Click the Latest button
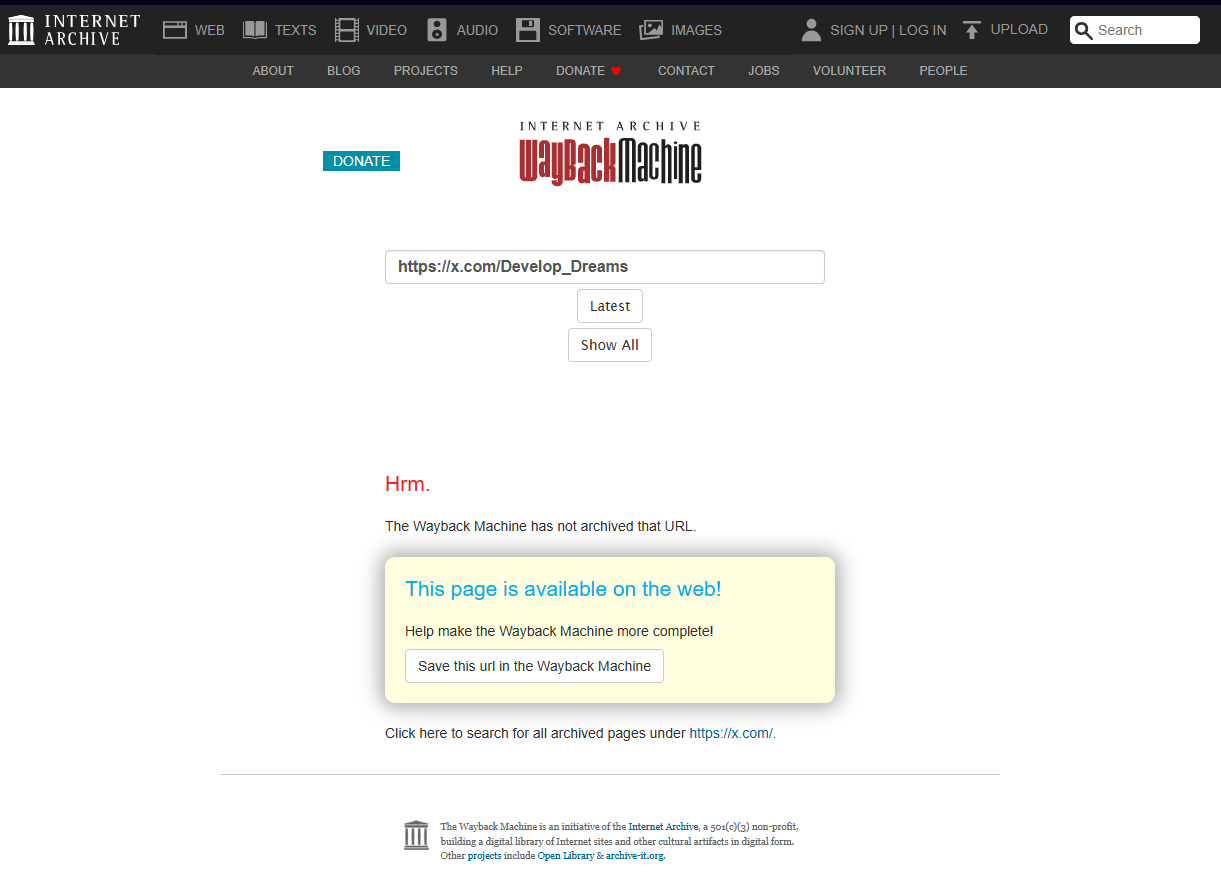 (x=610, y=306)
